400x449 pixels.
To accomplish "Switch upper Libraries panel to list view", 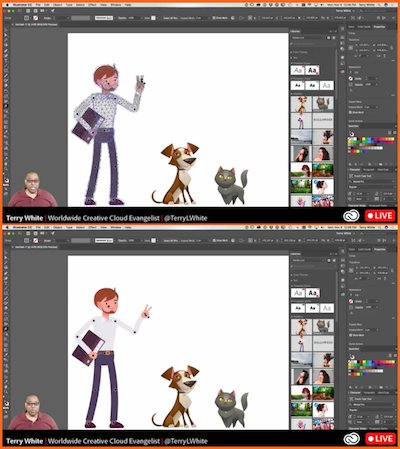I will (x=334, y=38).
